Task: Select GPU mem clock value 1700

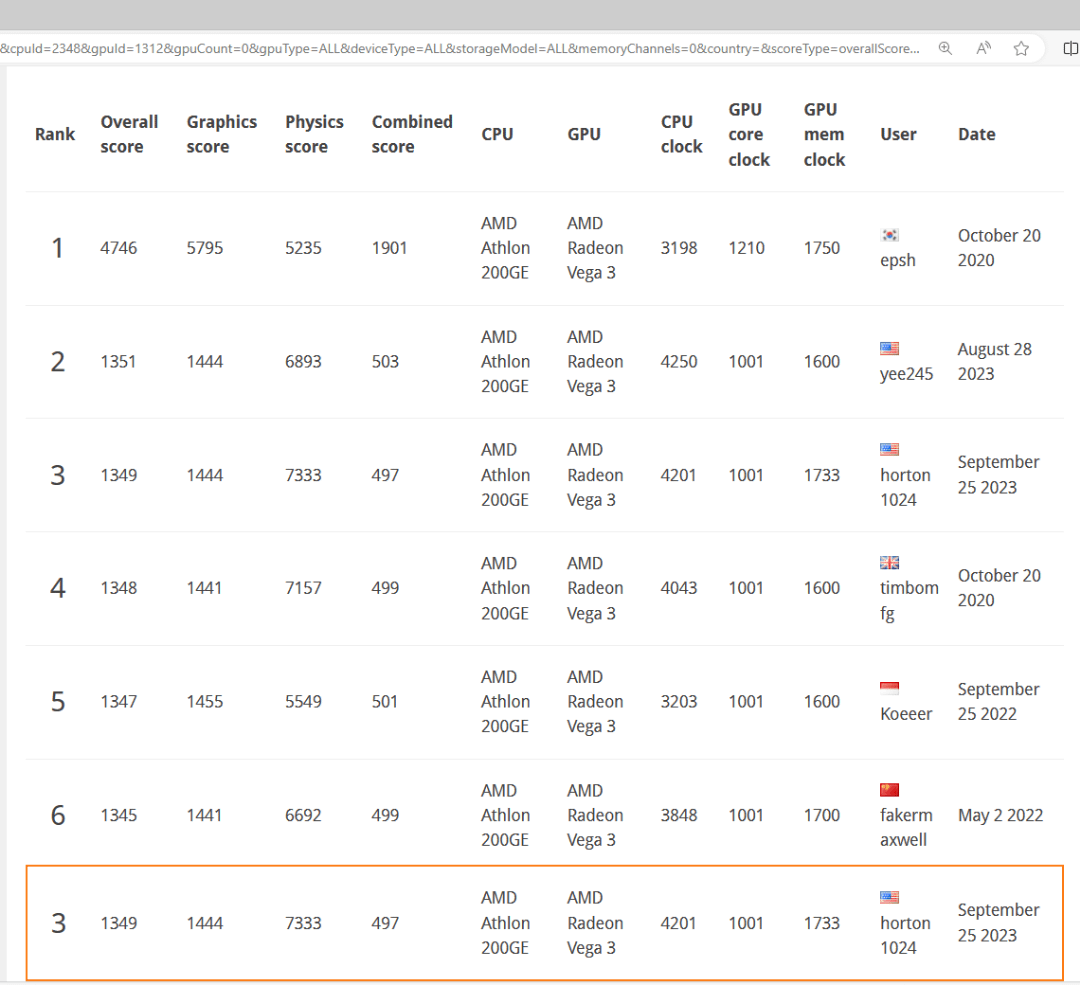Action: (x=822, y=816)
